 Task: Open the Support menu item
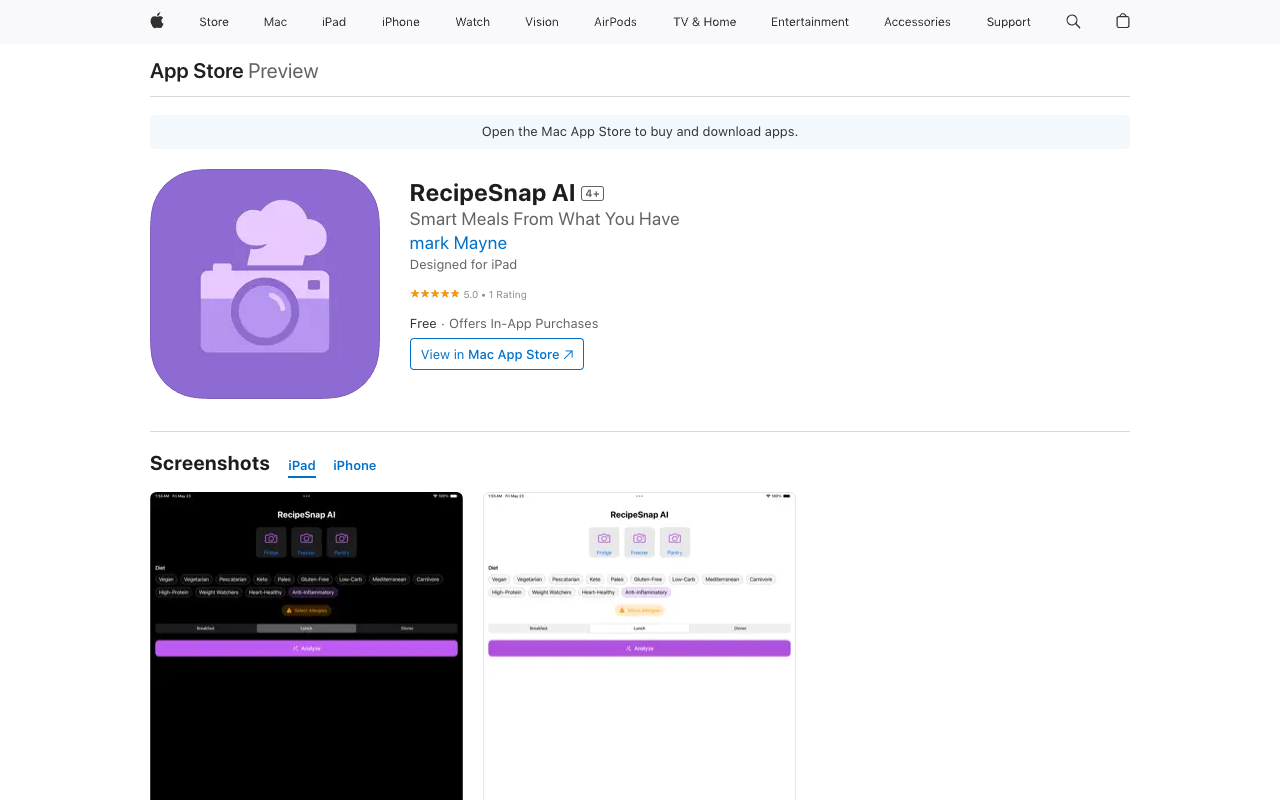(1008, 22)
